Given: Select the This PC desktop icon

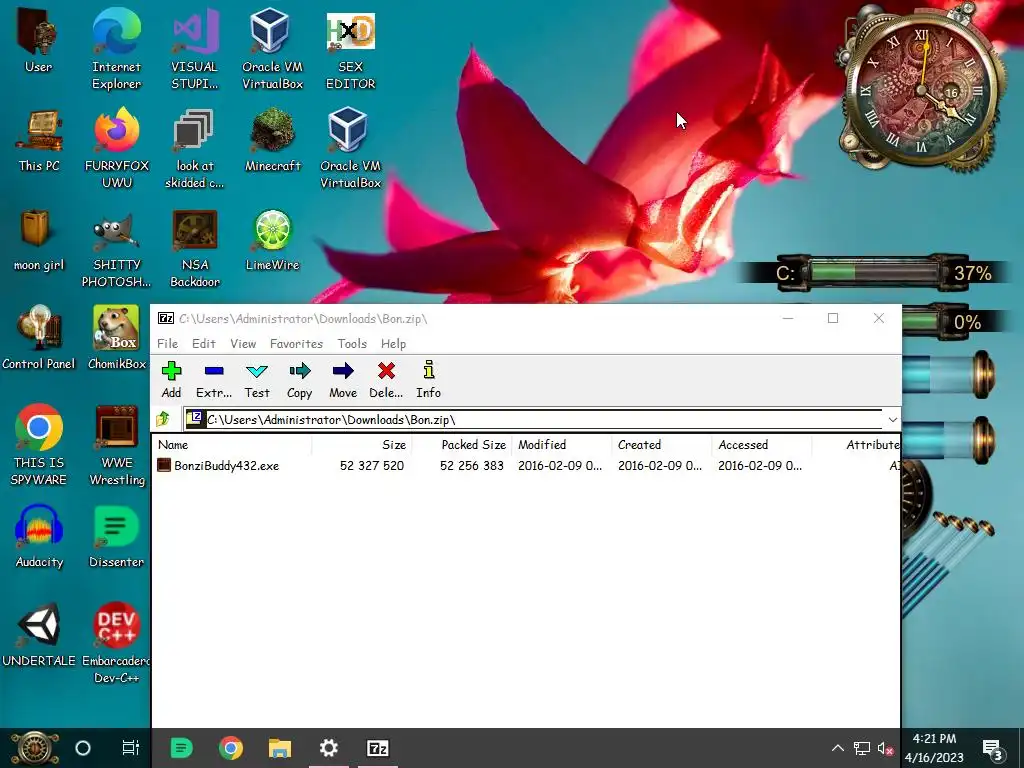Looking at the screenshot, I should (39, 140).
